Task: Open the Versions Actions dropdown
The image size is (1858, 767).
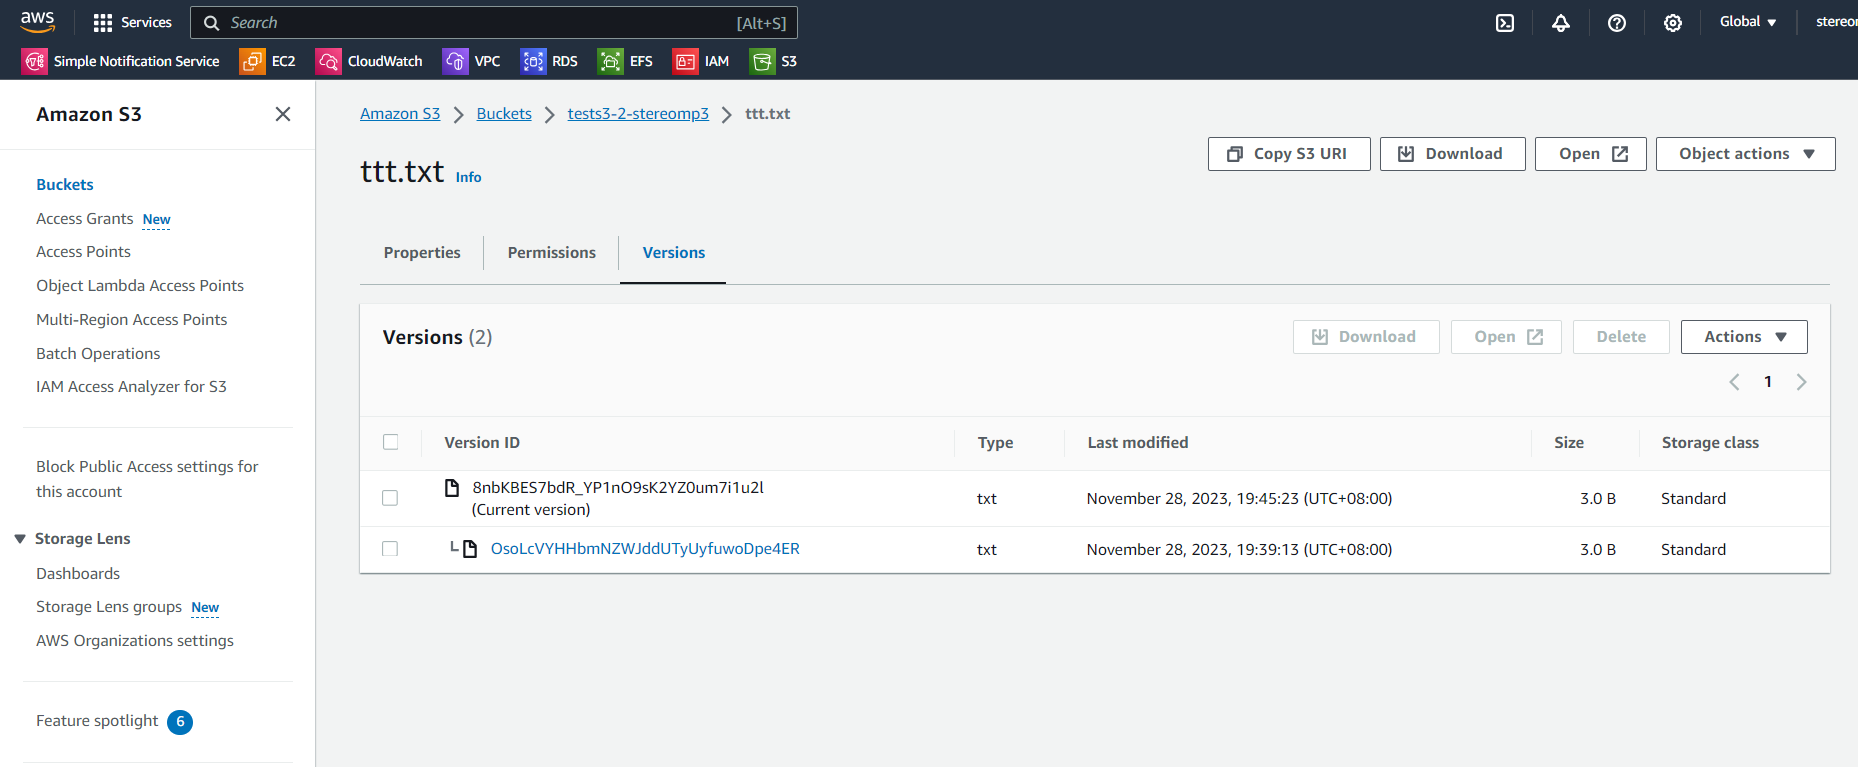Action: pos(1744,337)
